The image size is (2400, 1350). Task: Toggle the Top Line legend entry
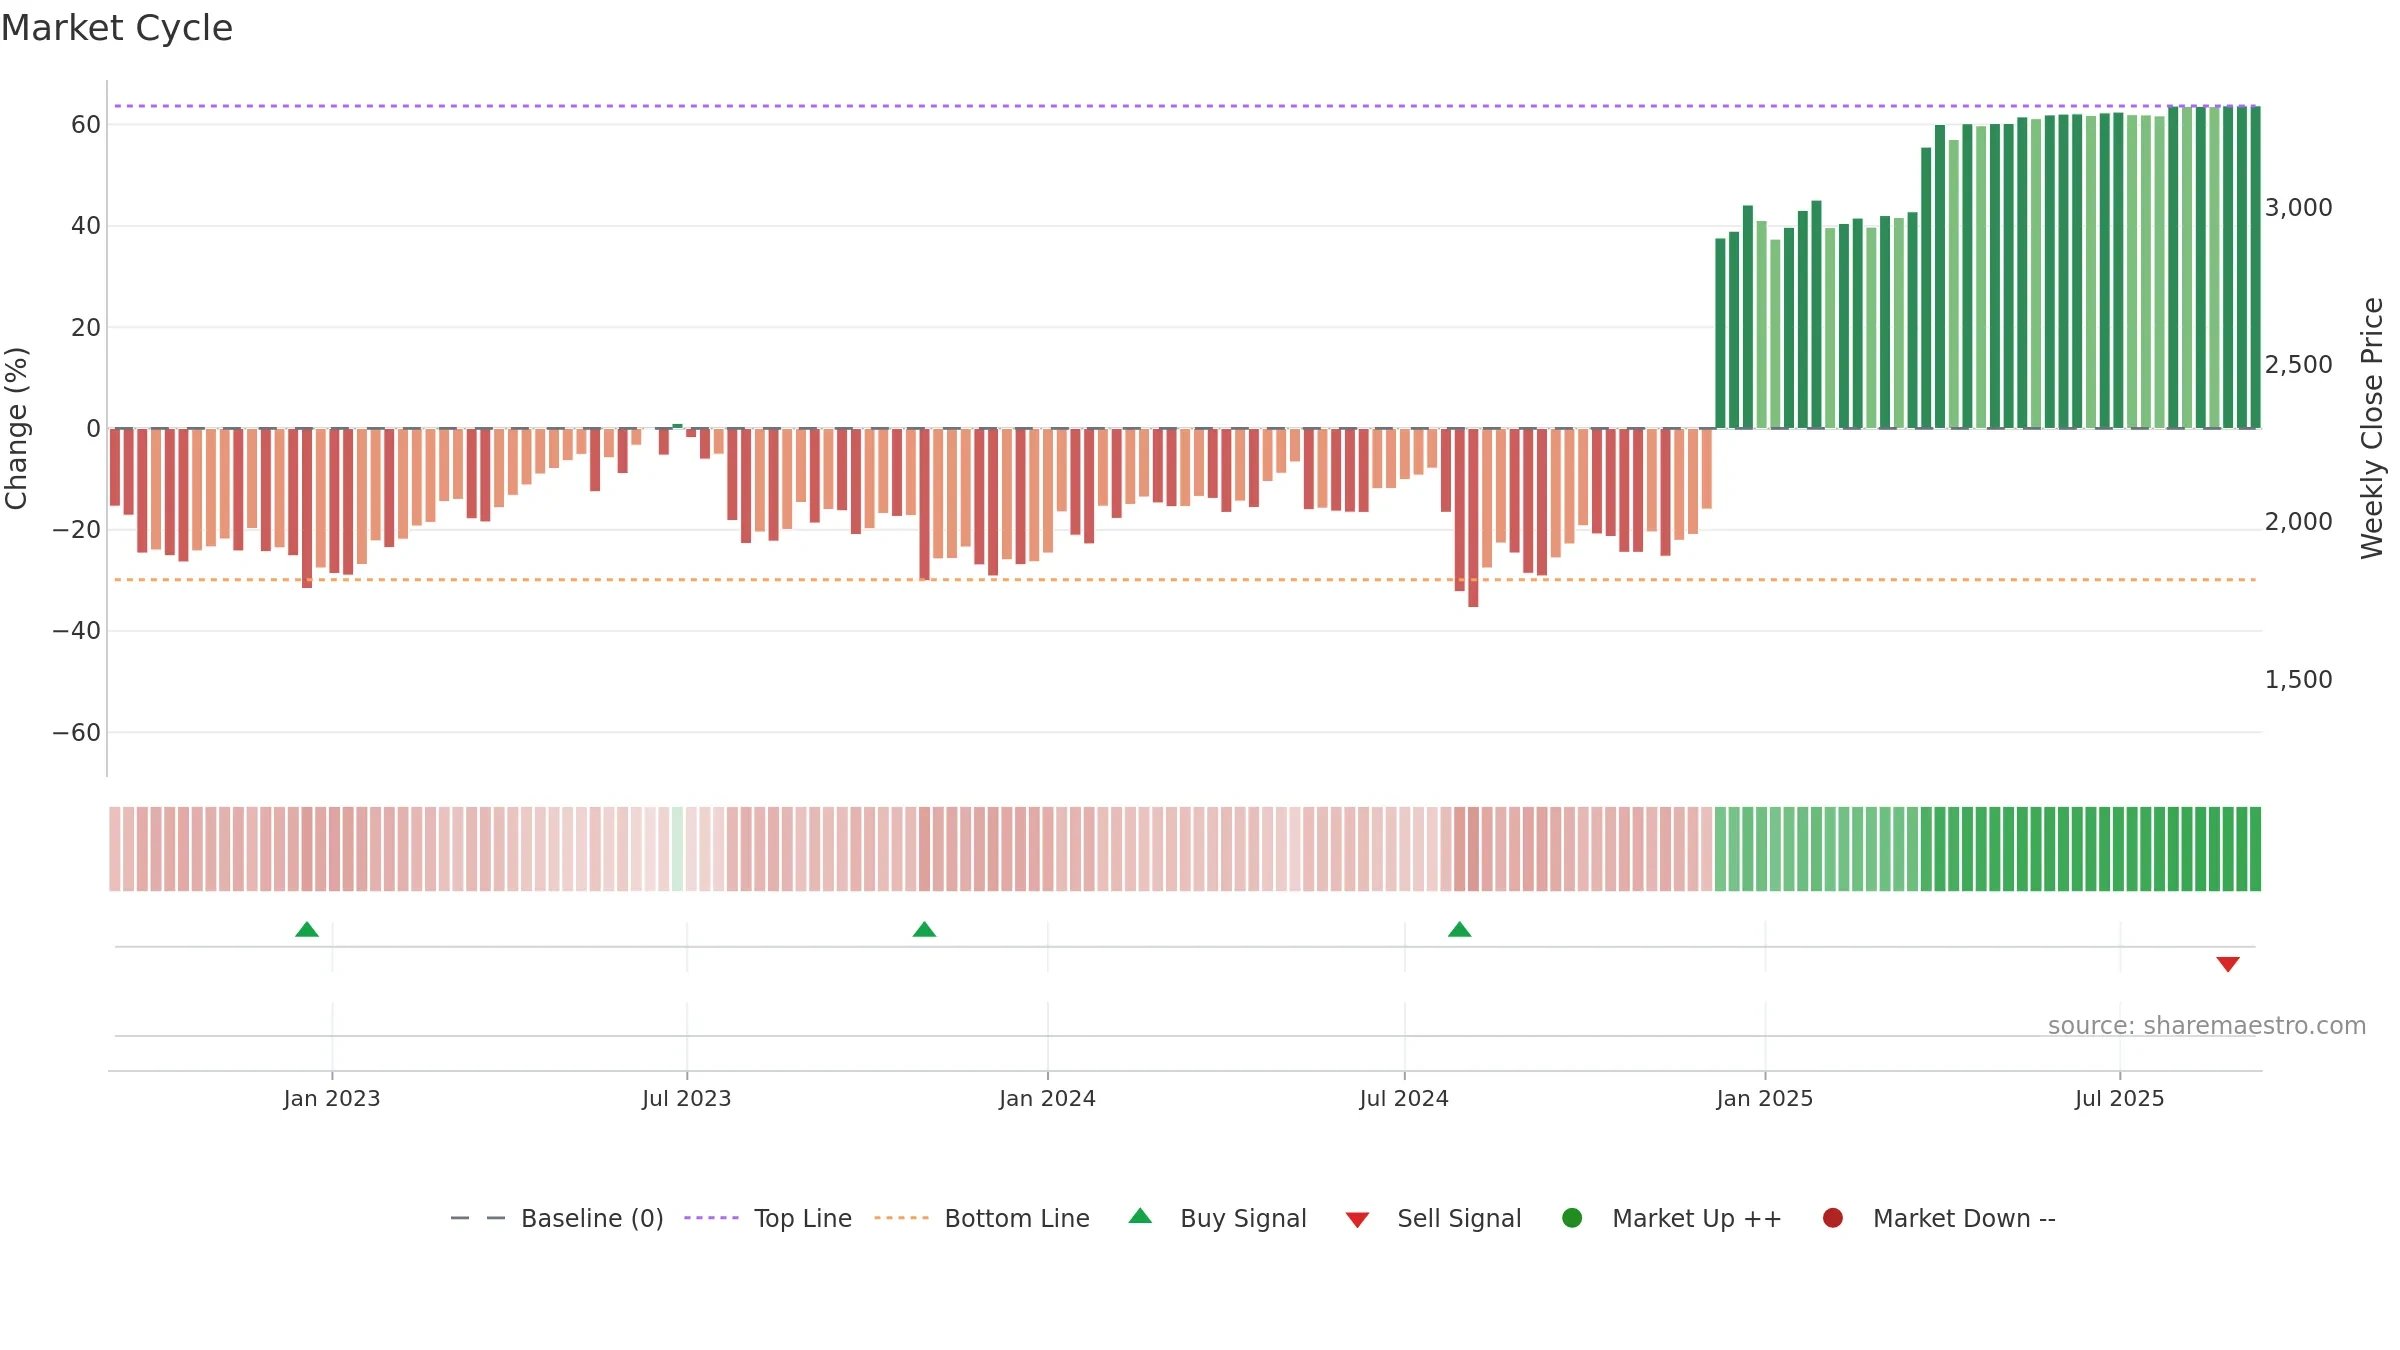click(x=768, y=1218)
